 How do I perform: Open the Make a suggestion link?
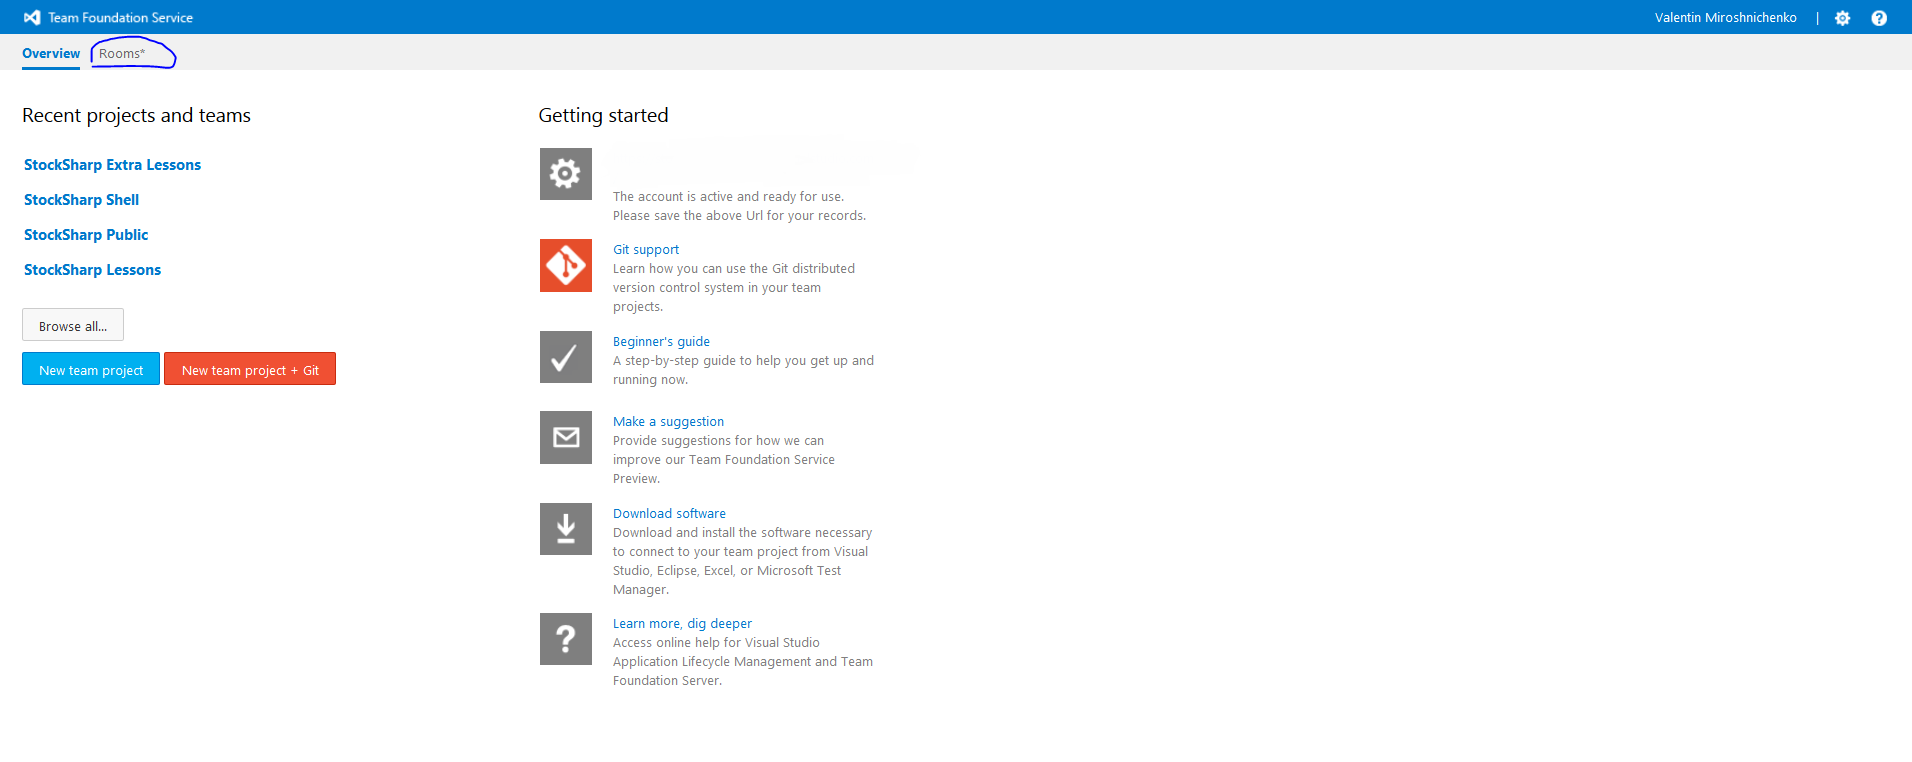tap(668, 422)
